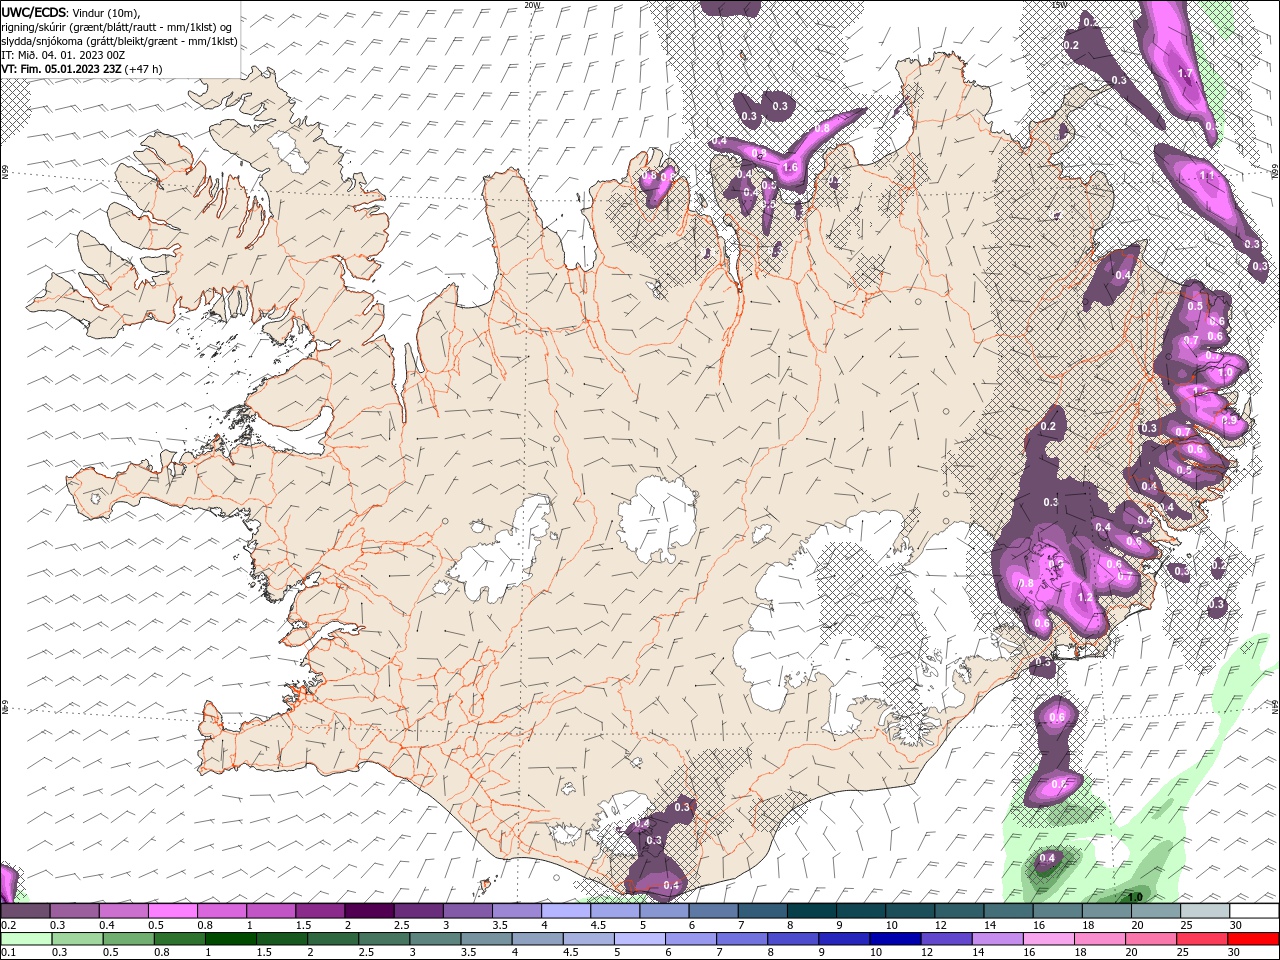Viewport: 1280px width, 960px height.
Task: Click the violet swatch at 12 in lower legend
Action: coord(945,938)
